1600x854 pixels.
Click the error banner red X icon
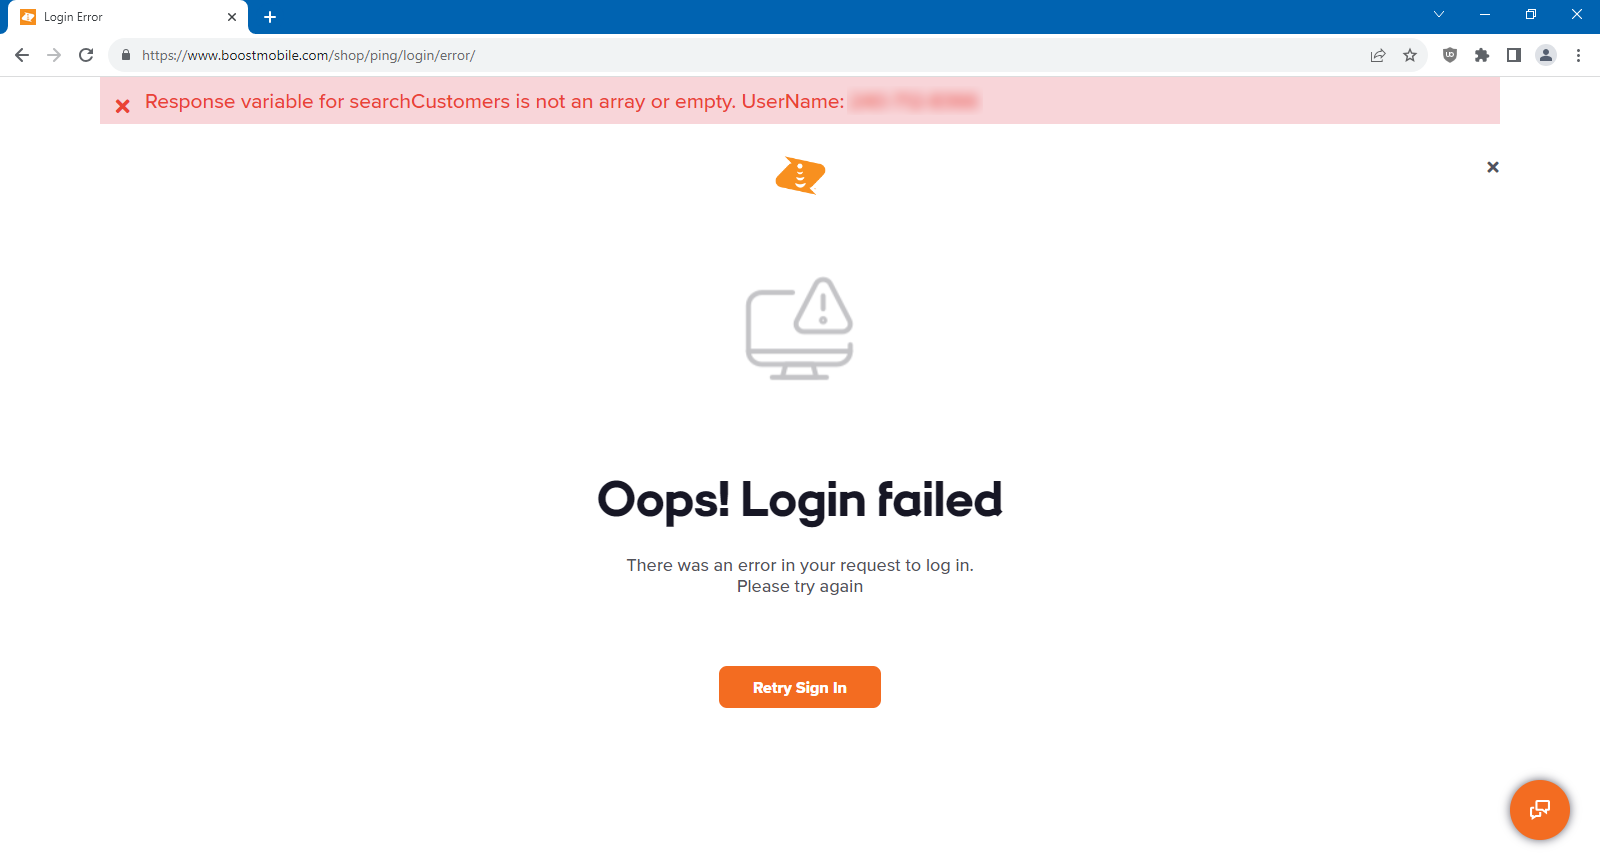[x=122, y=105]
